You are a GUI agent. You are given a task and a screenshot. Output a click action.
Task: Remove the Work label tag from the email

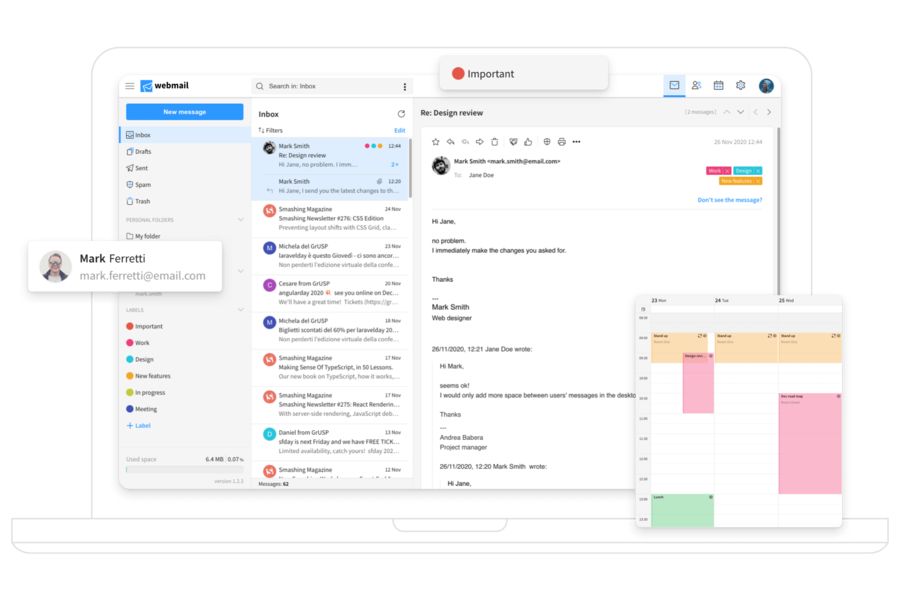[x=727, y=170]
